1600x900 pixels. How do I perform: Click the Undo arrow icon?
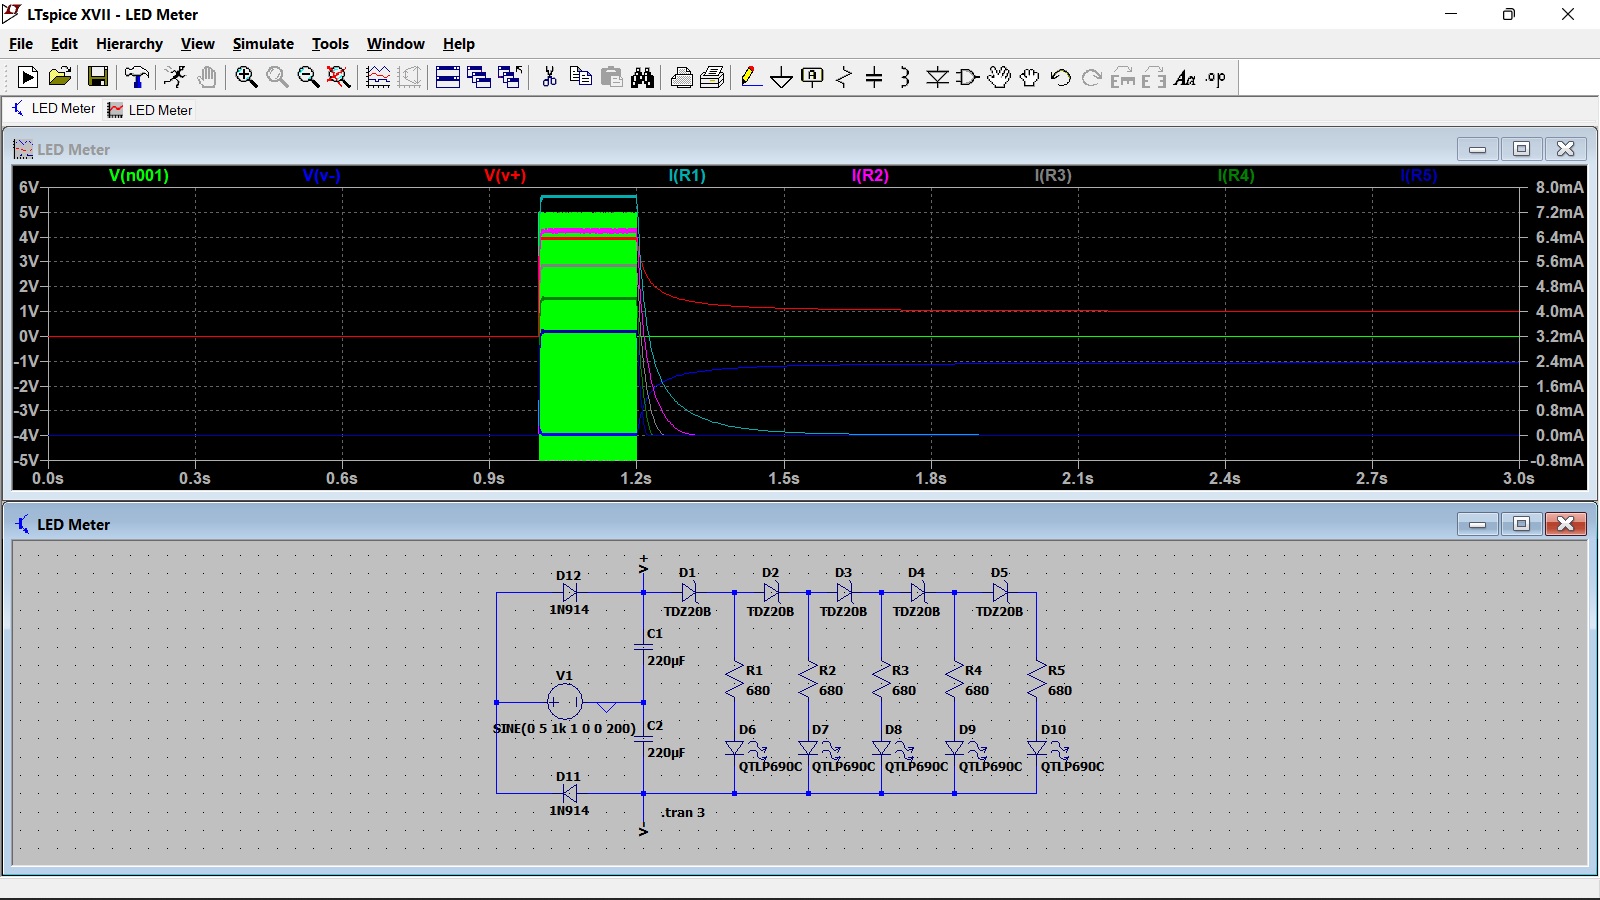coord(1061,77)
